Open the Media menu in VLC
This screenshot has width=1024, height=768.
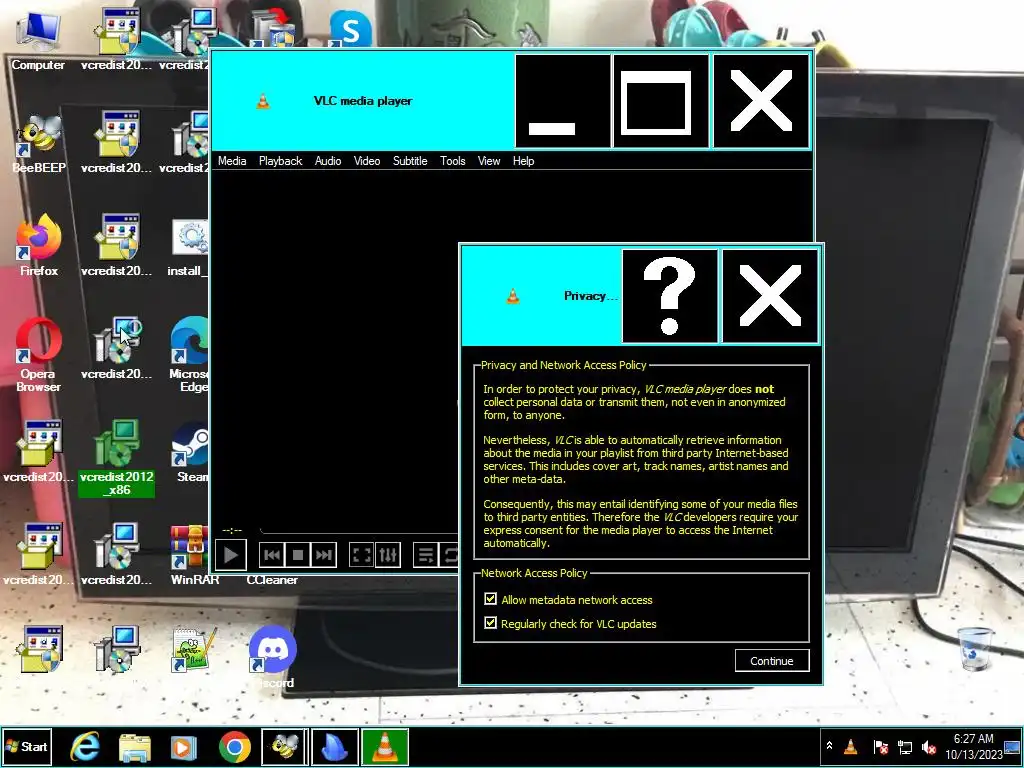[x=232, y=161]
